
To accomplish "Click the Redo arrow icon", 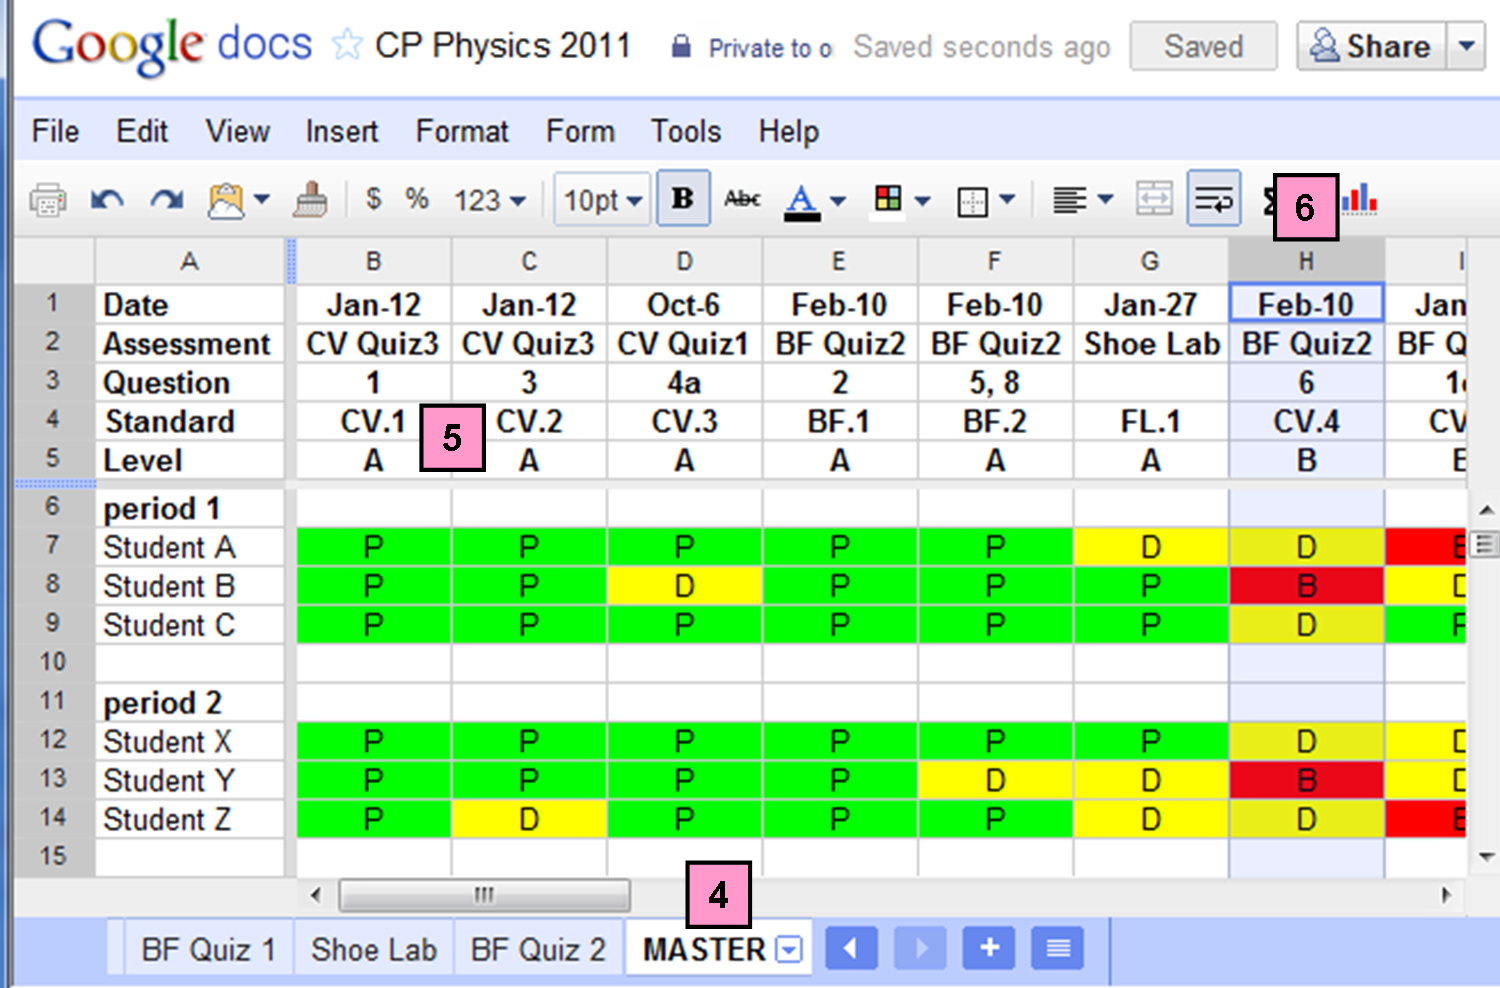I will click(x=166, y=200).
